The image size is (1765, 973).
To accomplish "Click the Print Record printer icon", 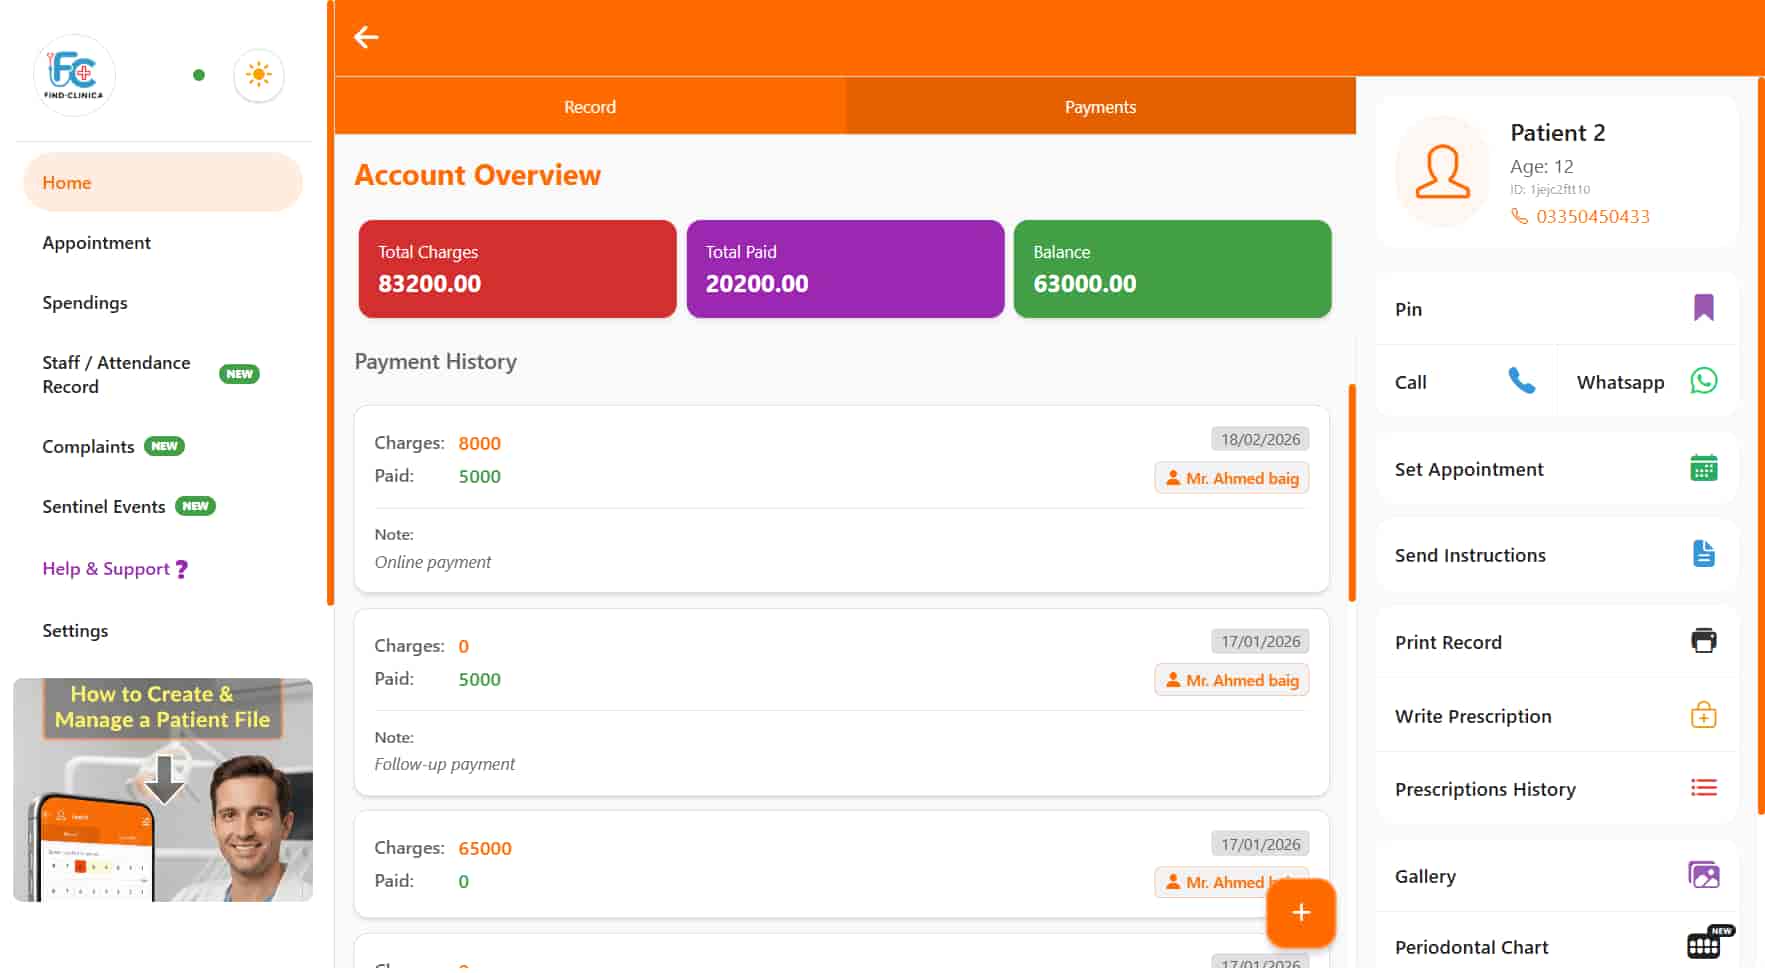I will [x=1704, y=640].
